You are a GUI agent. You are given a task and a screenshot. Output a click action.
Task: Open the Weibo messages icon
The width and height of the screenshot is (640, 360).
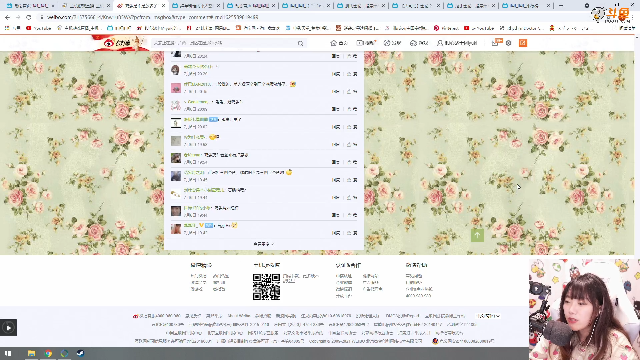[495, 43]
